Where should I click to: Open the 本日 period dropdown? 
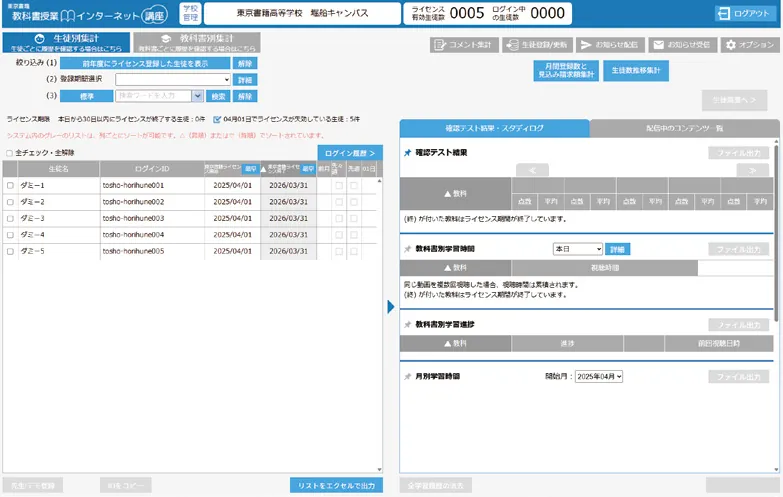(578, 249)
